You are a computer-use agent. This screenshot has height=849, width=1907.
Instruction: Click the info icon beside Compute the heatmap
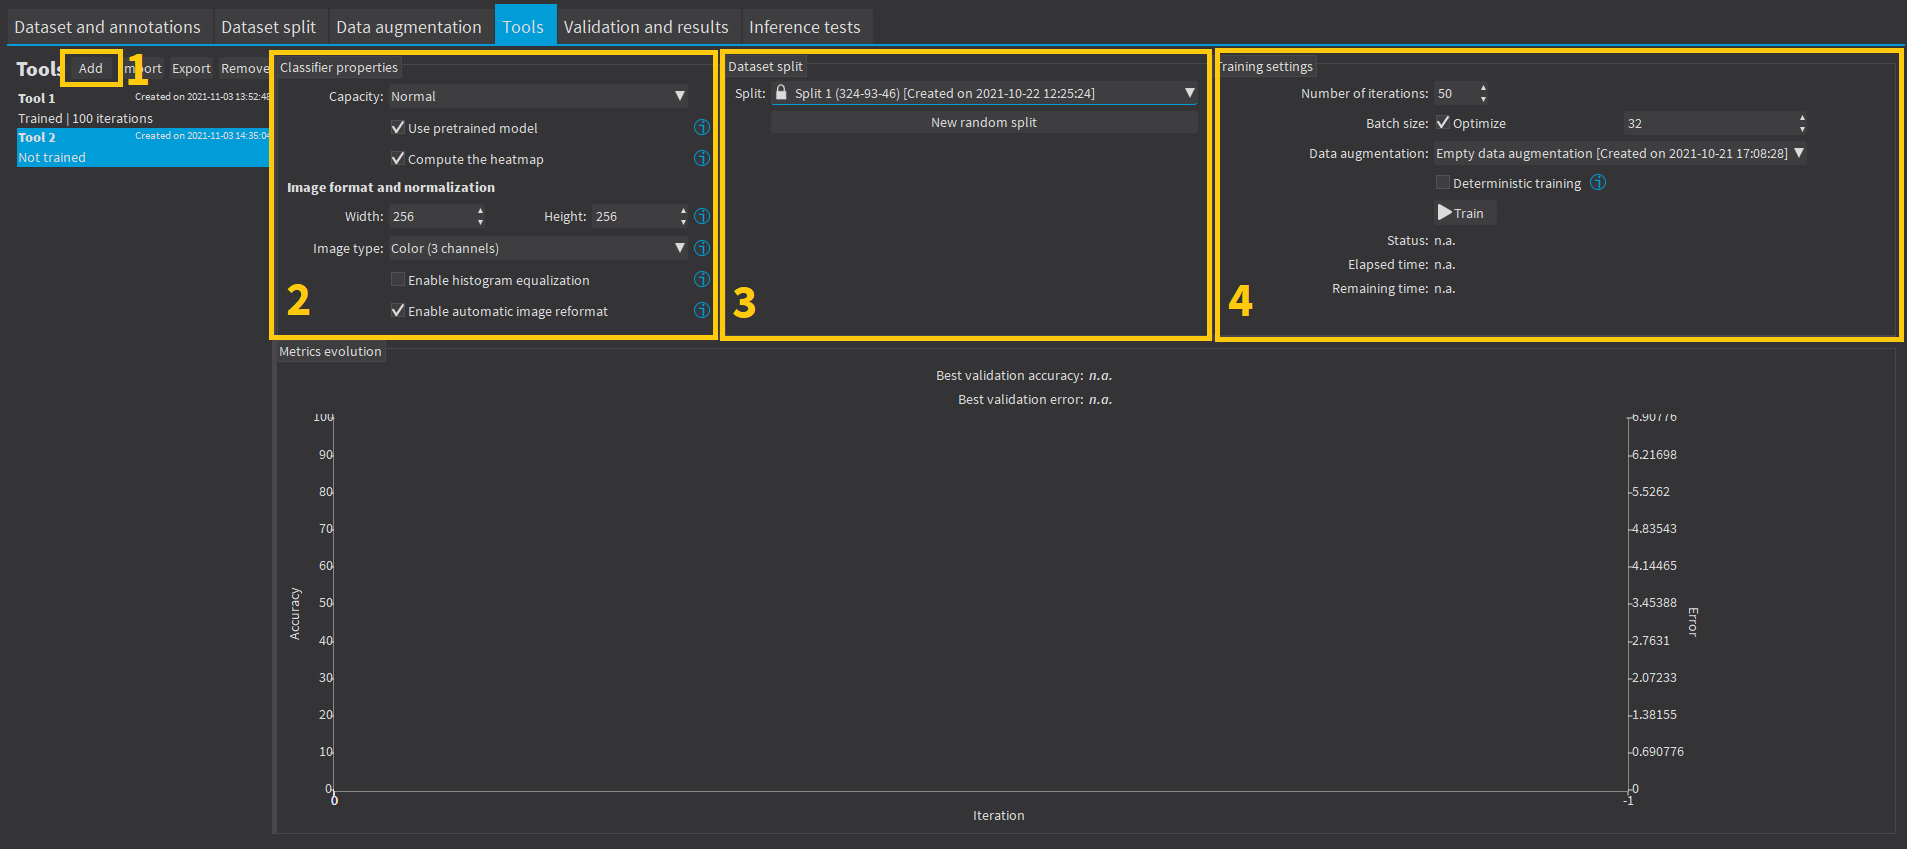[702, 158]
